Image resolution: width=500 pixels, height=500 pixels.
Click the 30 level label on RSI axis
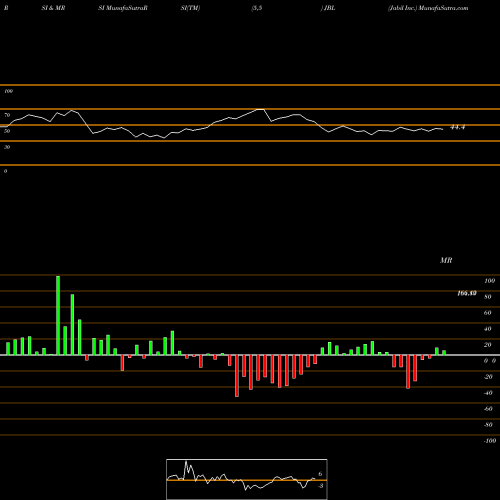(7, 147)
